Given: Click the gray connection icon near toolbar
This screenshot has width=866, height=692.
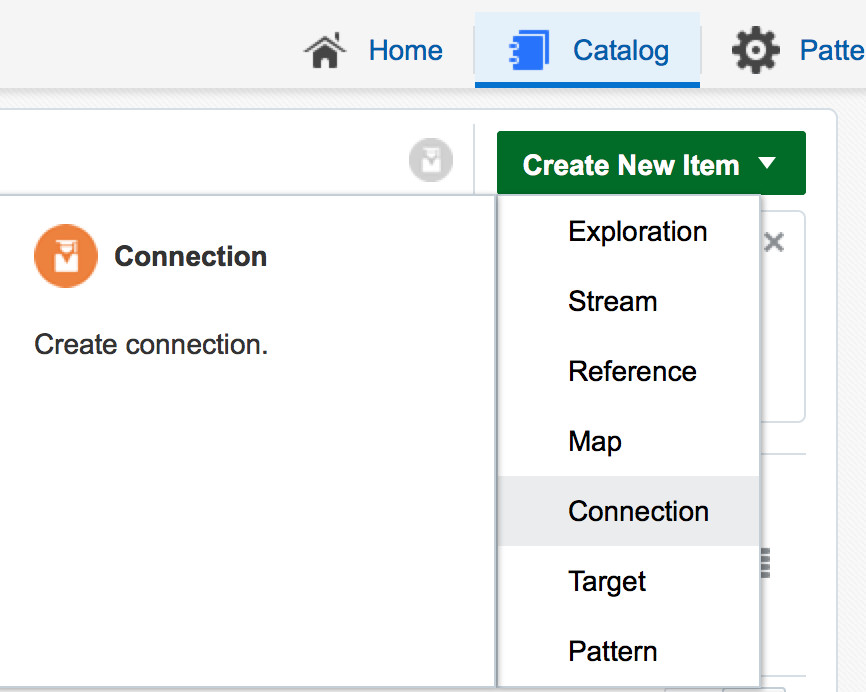Looking at the screenshot, I should [x=431, y=160].
